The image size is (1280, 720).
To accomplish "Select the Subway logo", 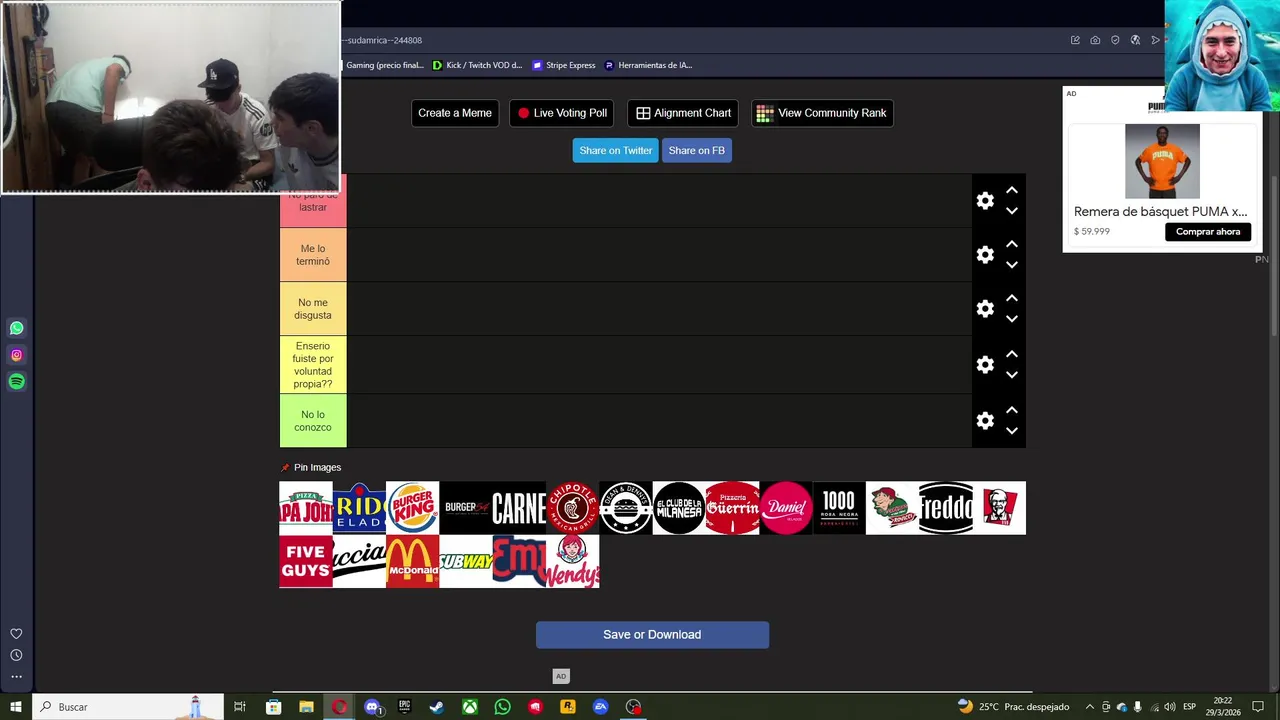I will 466,561.
